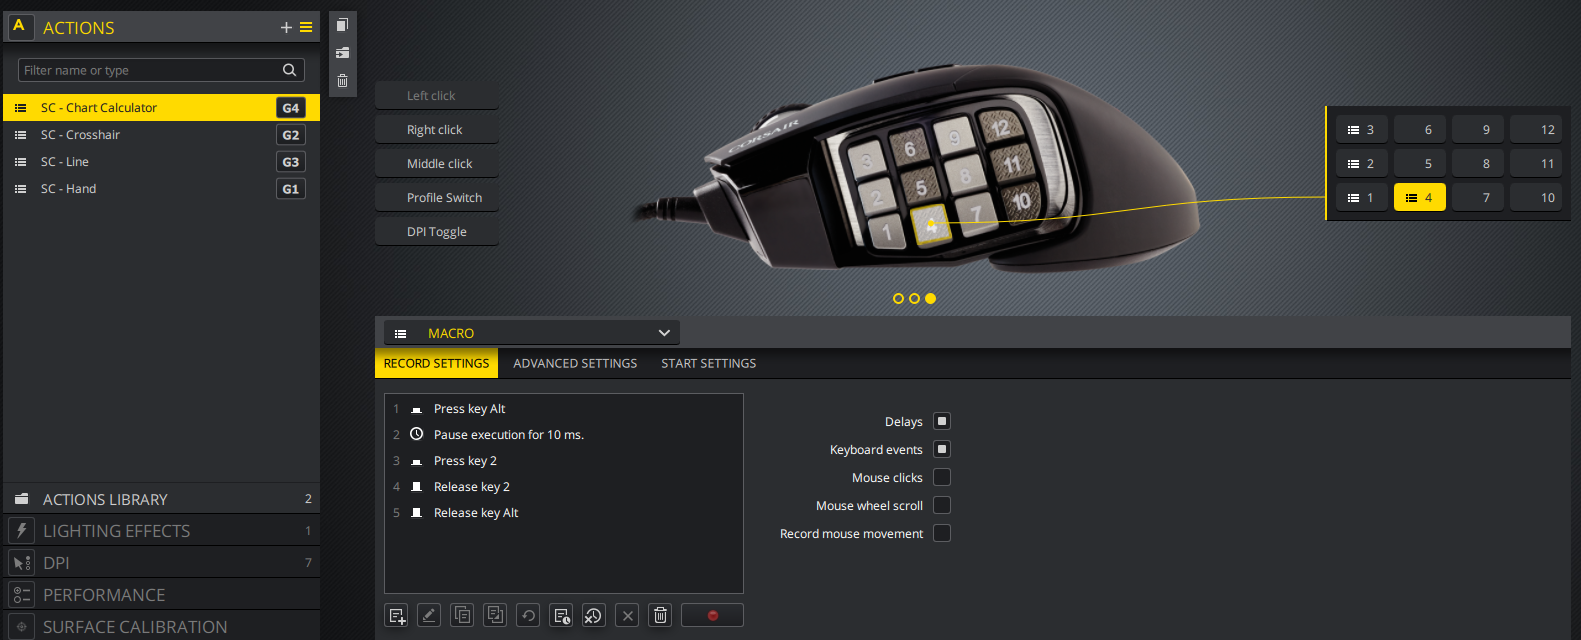
Task: Enable the Mouse clicks checkbox
Action: (942, 477)
